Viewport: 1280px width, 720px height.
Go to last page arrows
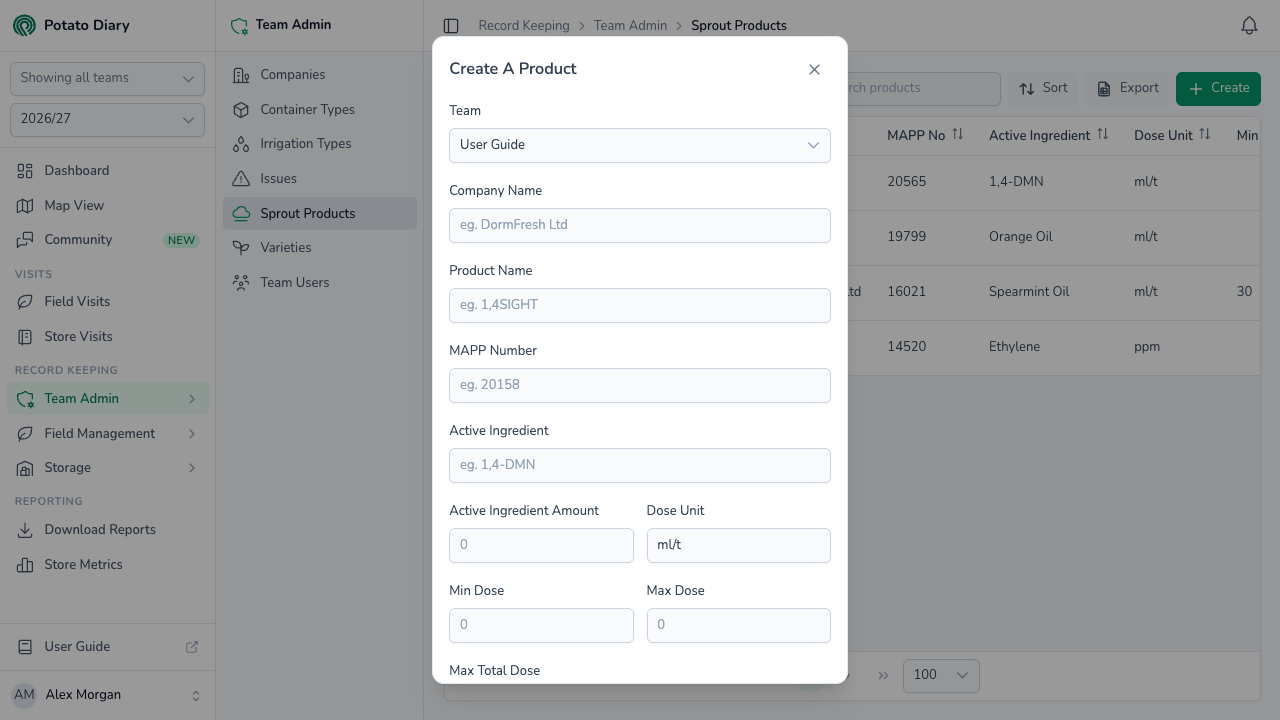883,675
